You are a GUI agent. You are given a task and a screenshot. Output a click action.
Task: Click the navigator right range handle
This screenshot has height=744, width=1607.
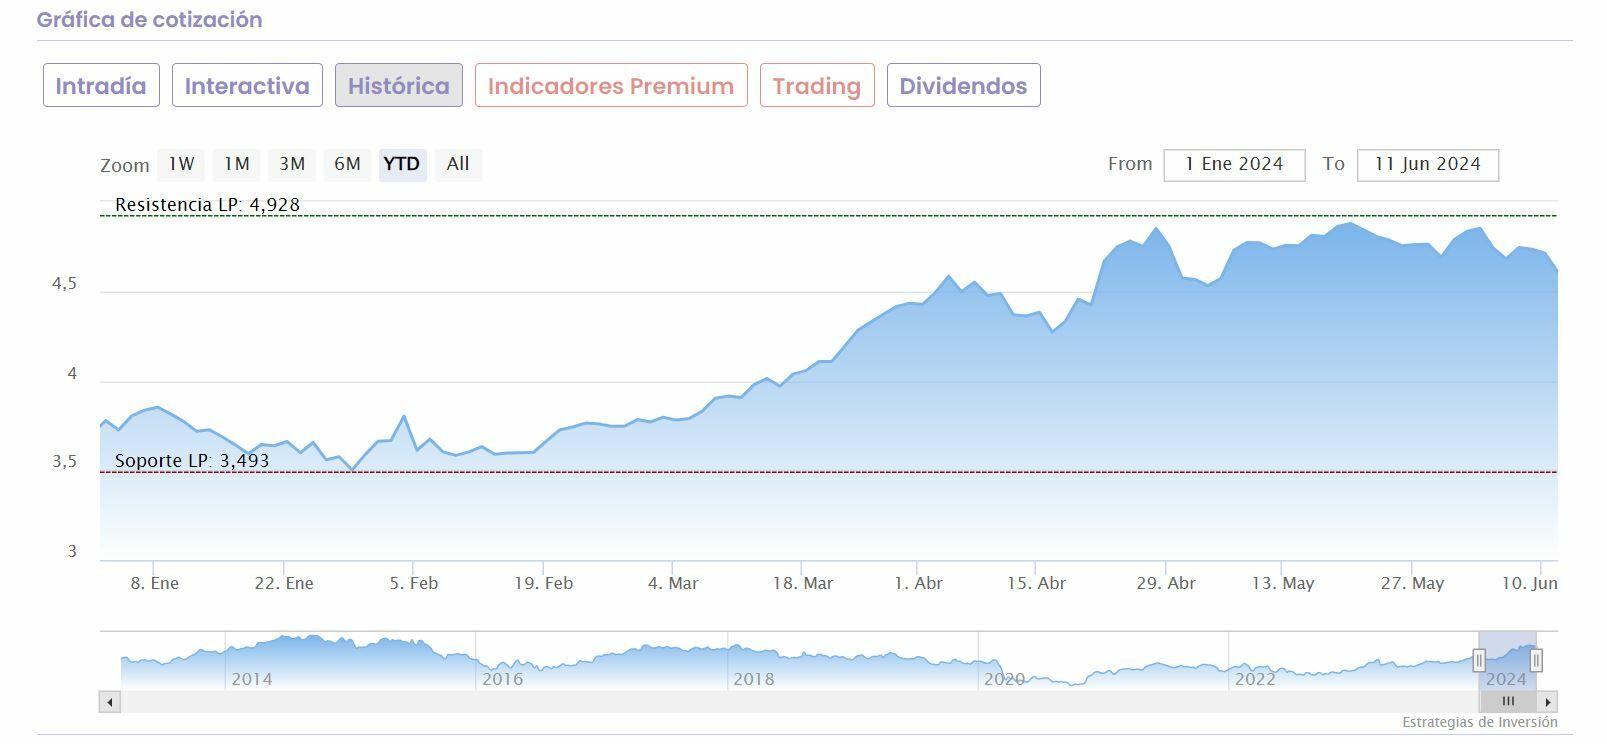point(1536,660)
